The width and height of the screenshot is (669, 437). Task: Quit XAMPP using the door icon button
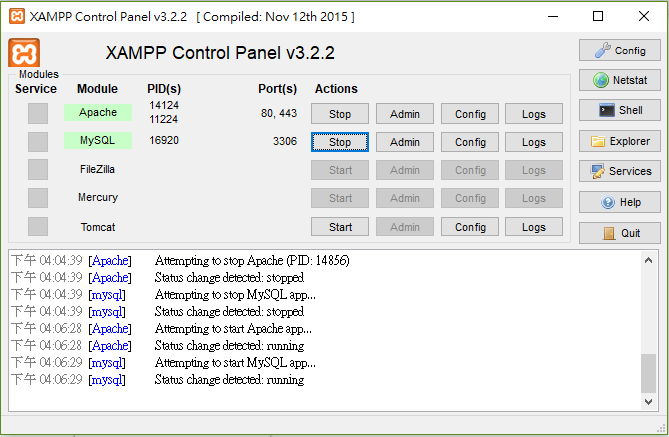click(620, 233)
